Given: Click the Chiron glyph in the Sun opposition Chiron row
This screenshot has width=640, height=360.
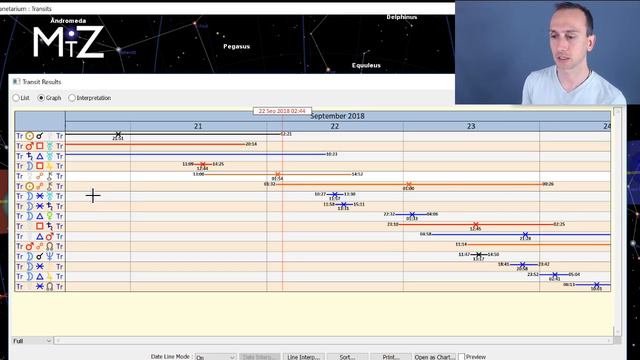Looking at the screenshot, I should 49,186.
